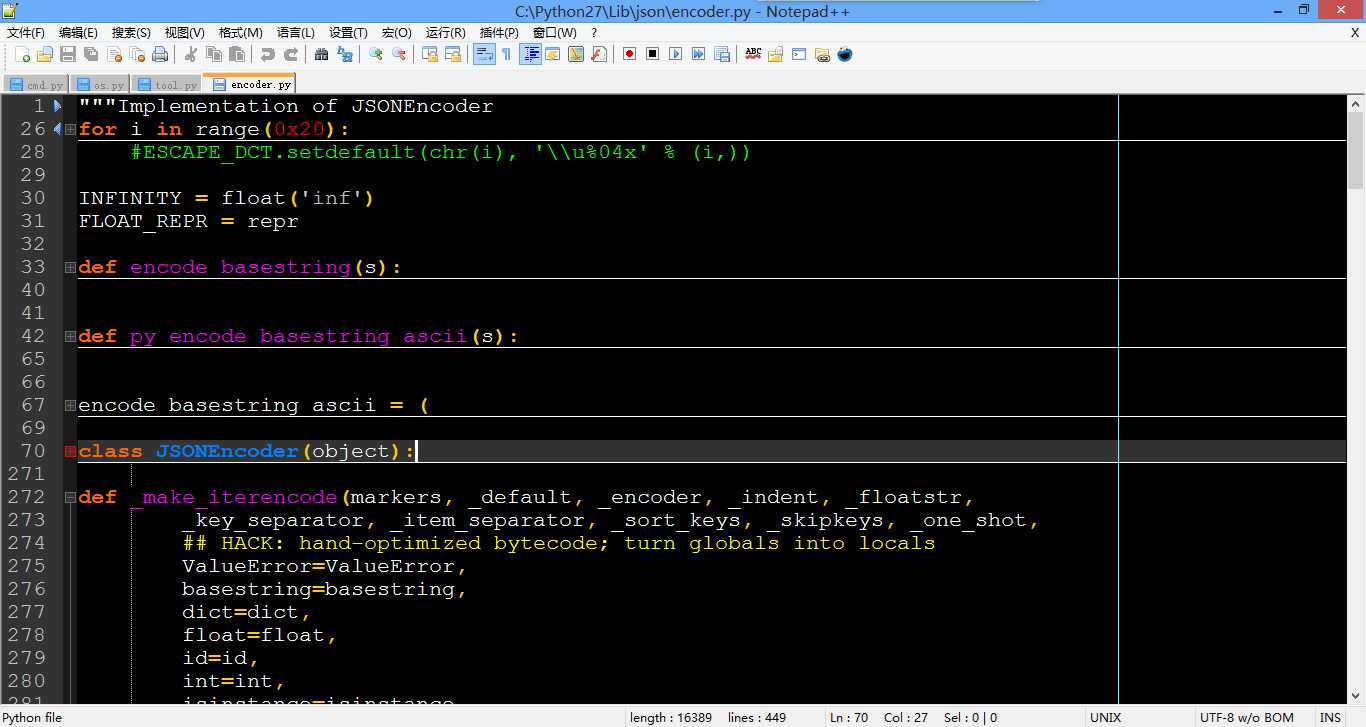Open the 插件(P) menu
The height and width of the screenshot is (727, 1366).
pyautogui.click(x=499, y=32)
